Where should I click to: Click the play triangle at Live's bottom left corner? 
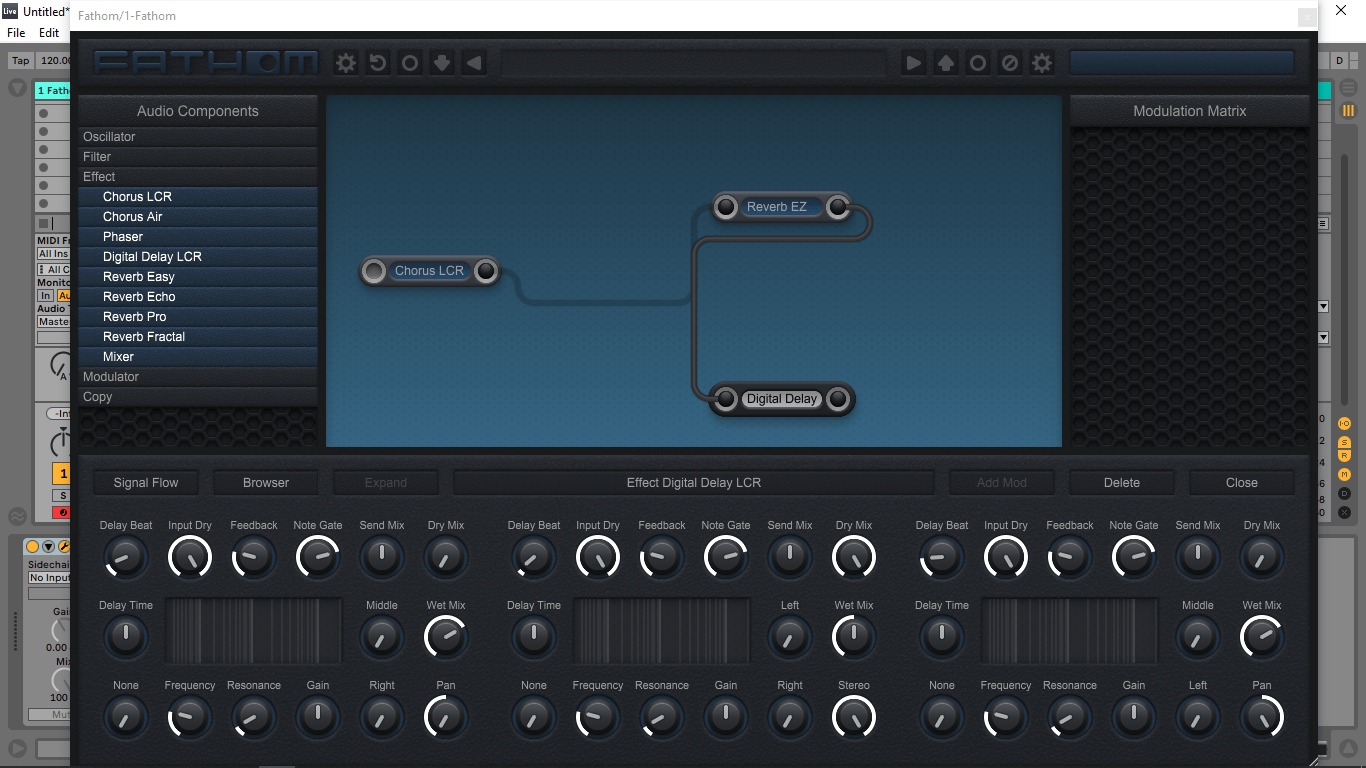(x=17, y=748)
